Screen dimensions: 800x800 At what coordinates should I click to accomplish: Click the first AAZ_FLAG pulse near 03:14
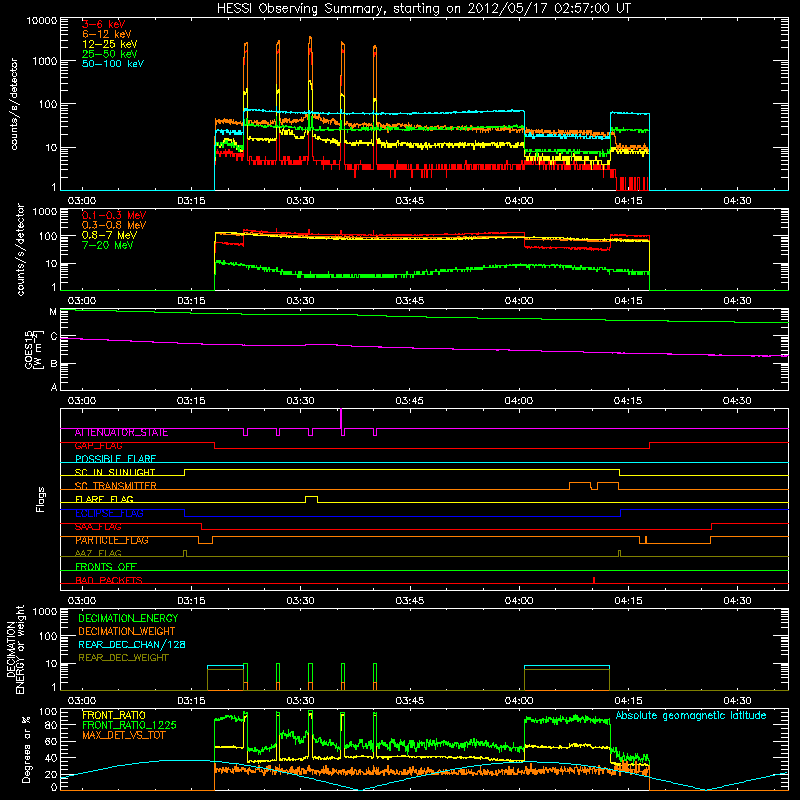[x=185, y=553]
